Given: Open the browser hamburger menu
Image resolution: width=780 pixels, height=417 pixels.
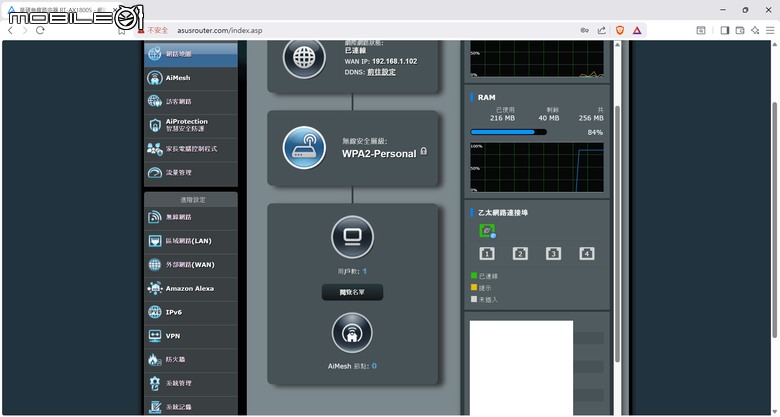Looking at the screenshot, I should [770, 30].
